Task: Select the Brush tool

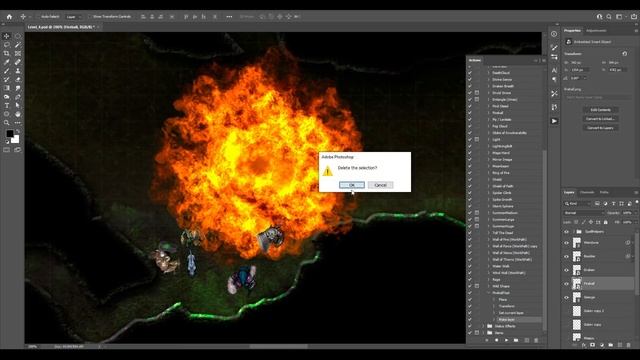Action: [x=7, y=71]
